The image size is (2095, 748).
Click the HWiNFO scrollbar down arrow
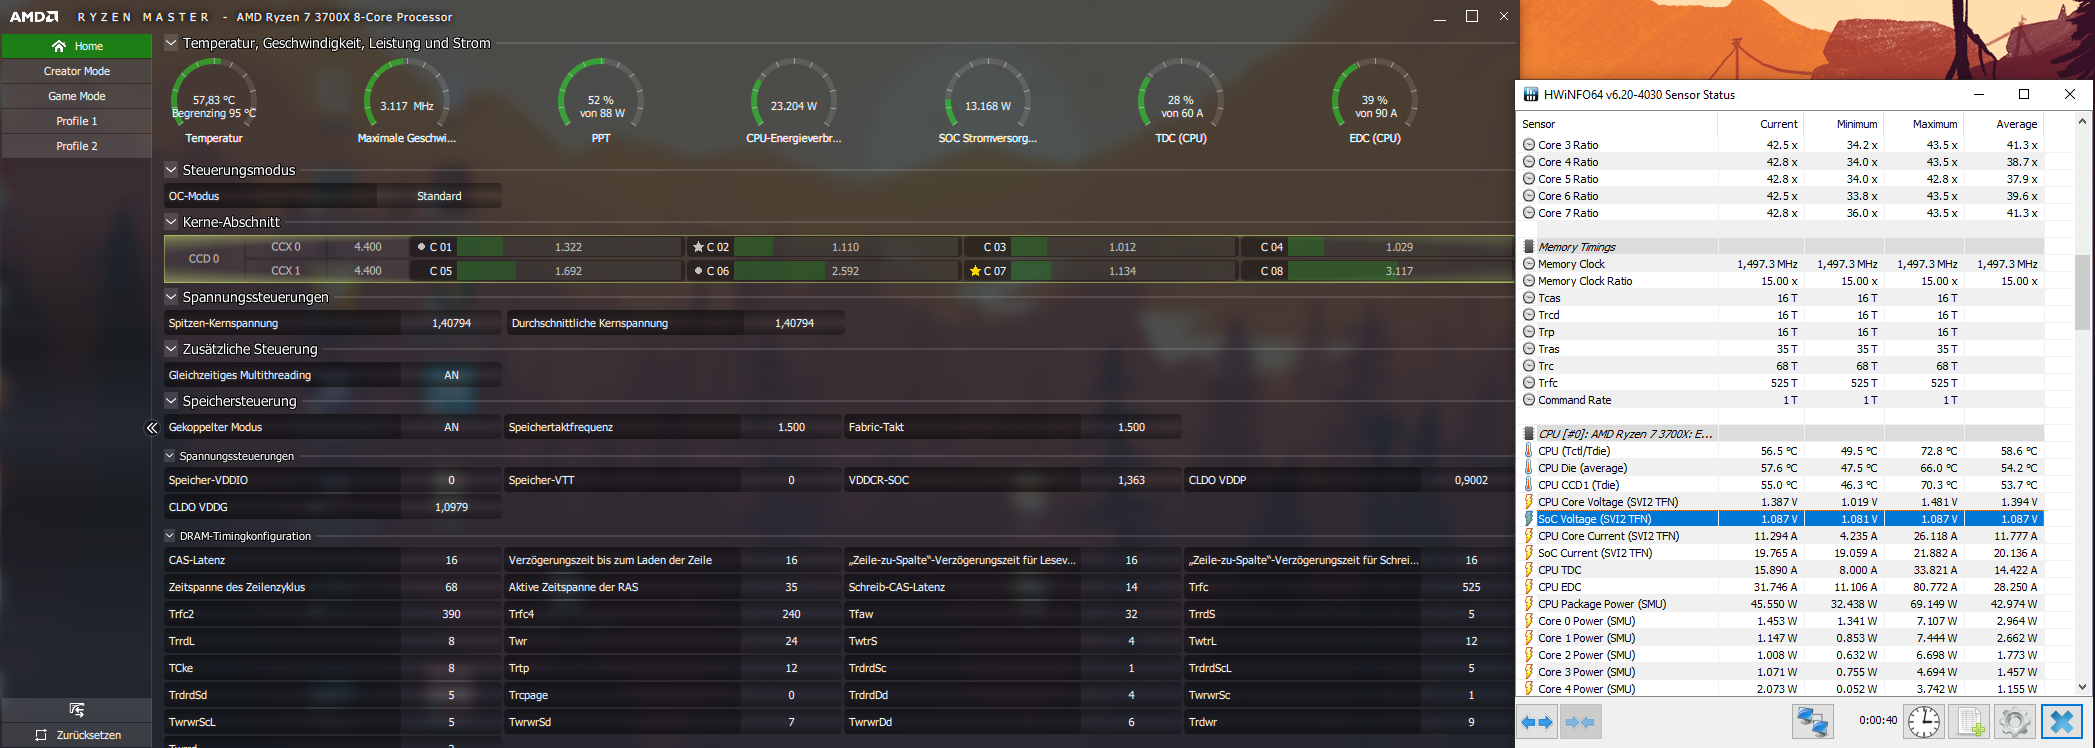(x=2083, y=687)
